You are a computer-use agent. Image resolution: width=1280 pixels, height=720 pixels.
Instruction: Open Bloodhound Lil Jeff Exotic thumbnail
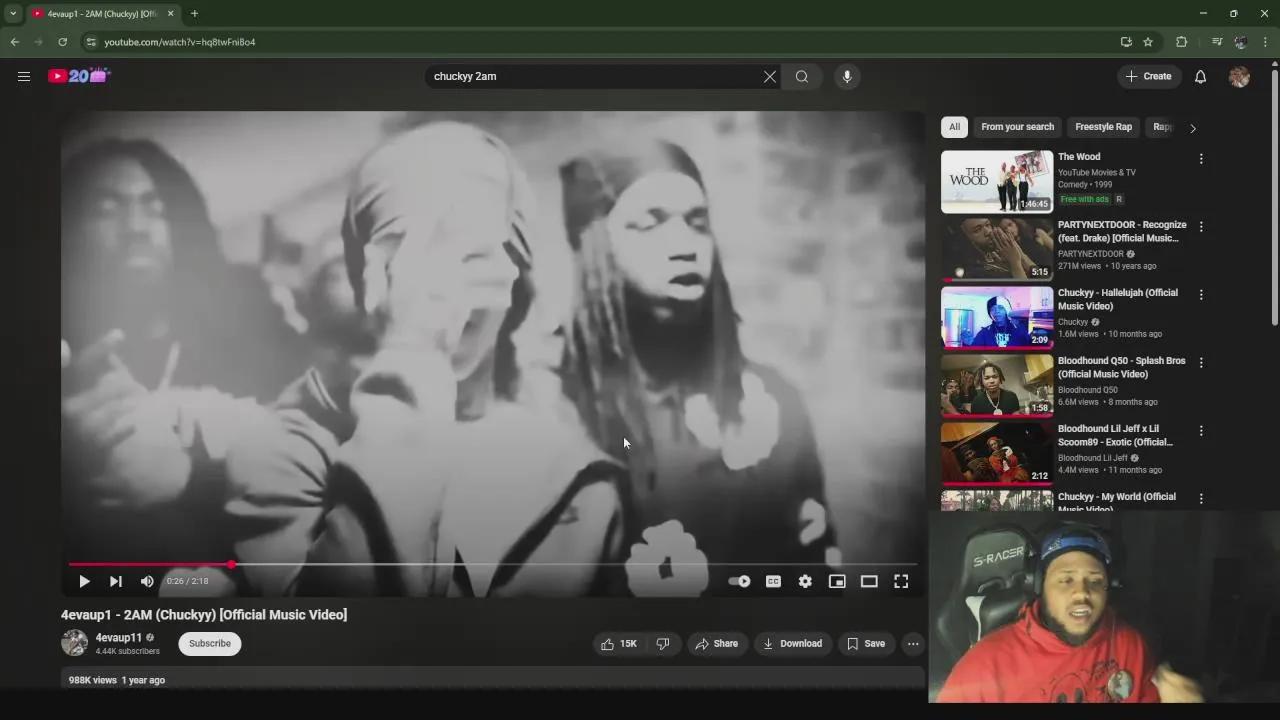(x=997, y=453)
